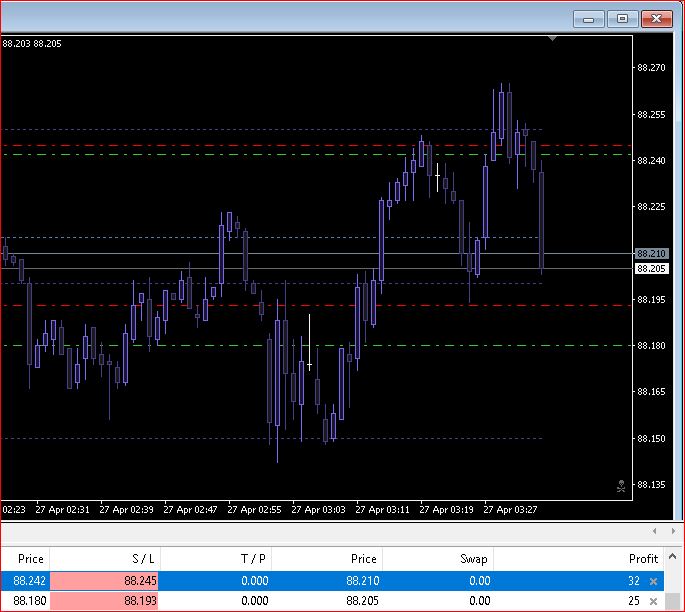Click the 88.205 bid price label on axis
The width and height of the screenshot is (685, 612).
point(651,268)
